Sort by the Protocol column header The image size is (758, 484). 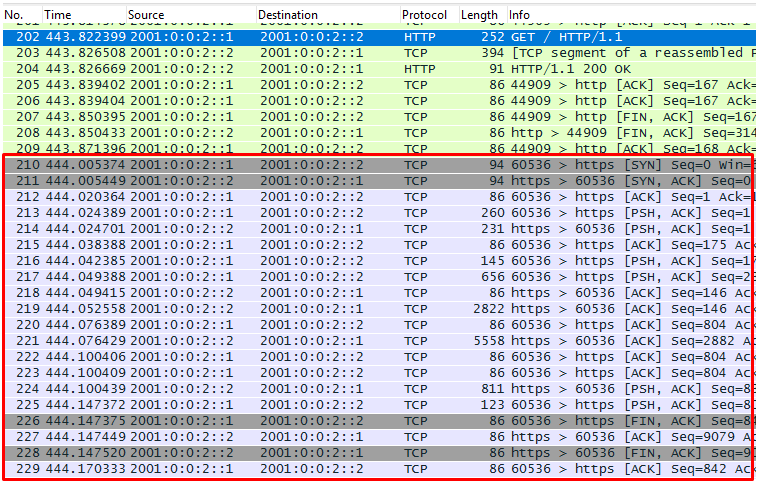(x=425, y=15)
